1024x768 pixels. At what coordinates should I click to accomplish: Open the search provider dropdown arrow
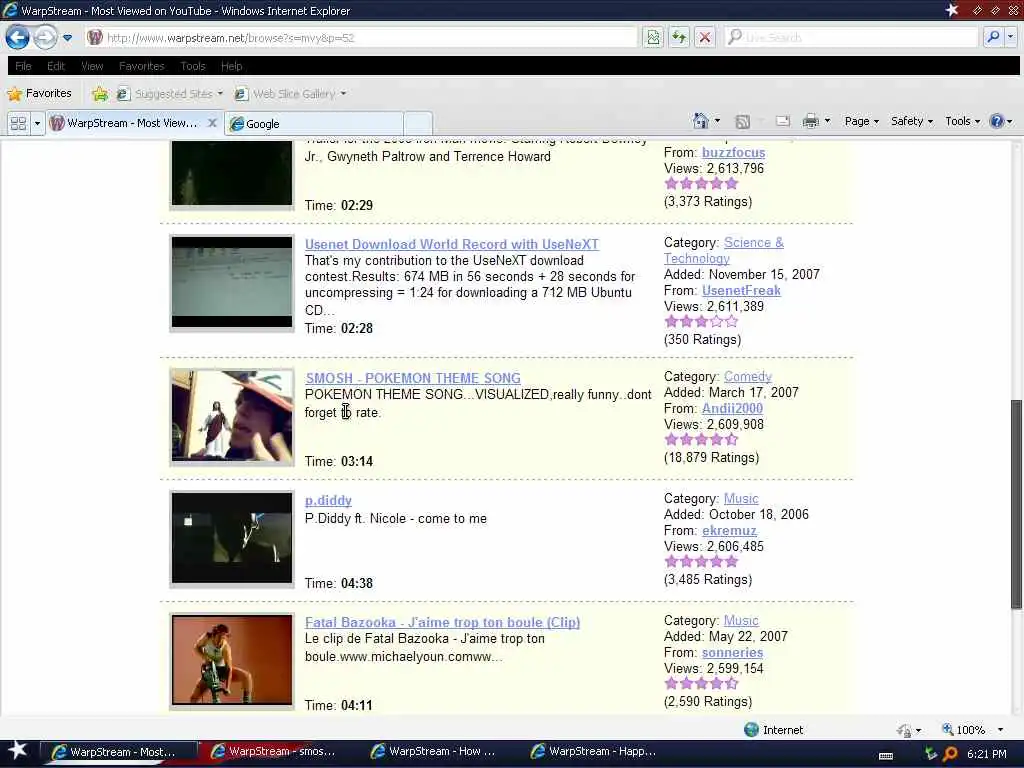point(1010,37)
